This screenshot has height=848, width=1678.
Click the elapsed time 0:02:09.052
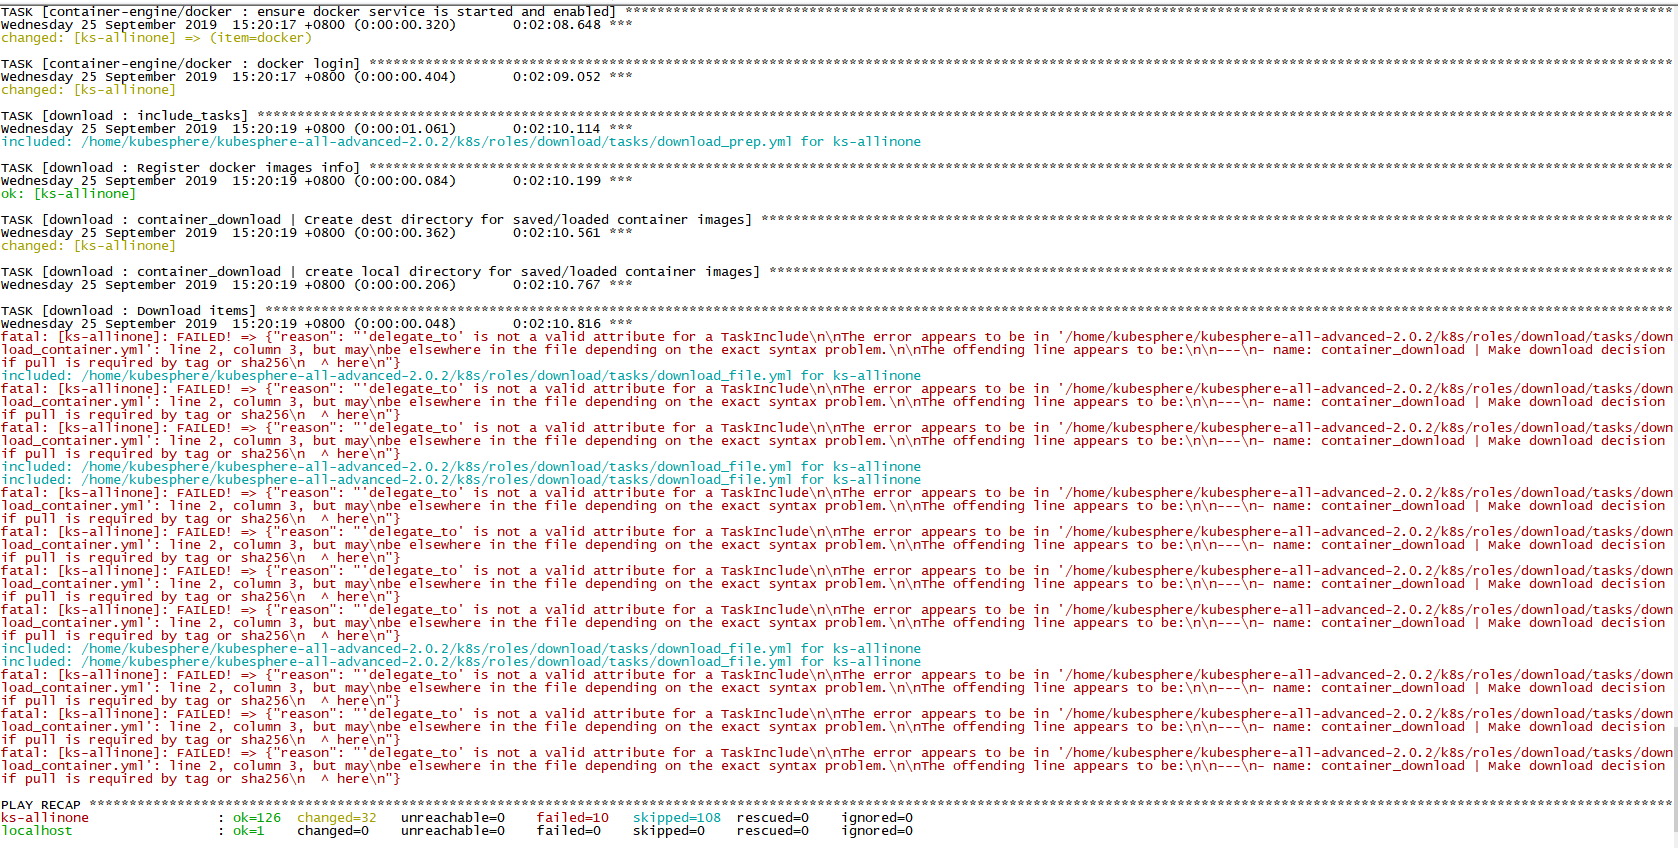tap(557, 77)
